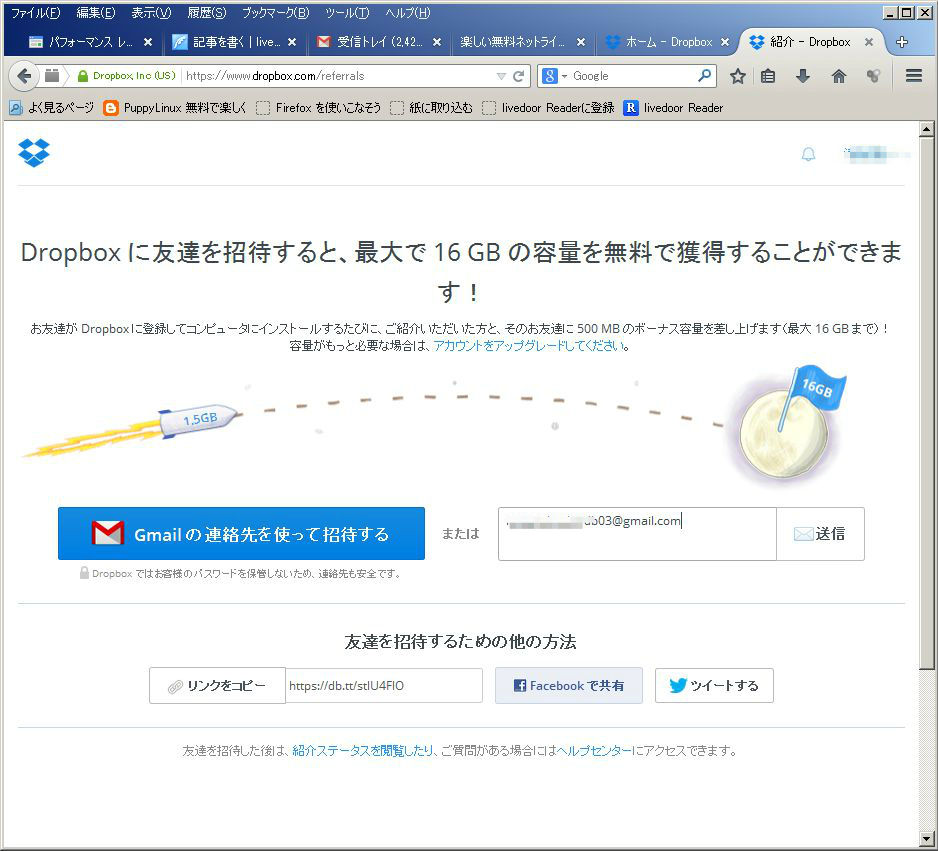Open the 編集 menu
This screenshot has width=938, height=851.
[96, 13]
